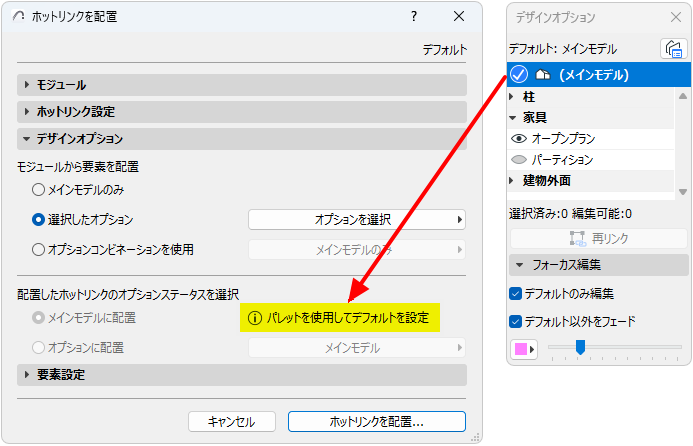Click the デフォルト: メインモデル label
The width and height of the screenshot is (693, 446).
click(563, 49)
